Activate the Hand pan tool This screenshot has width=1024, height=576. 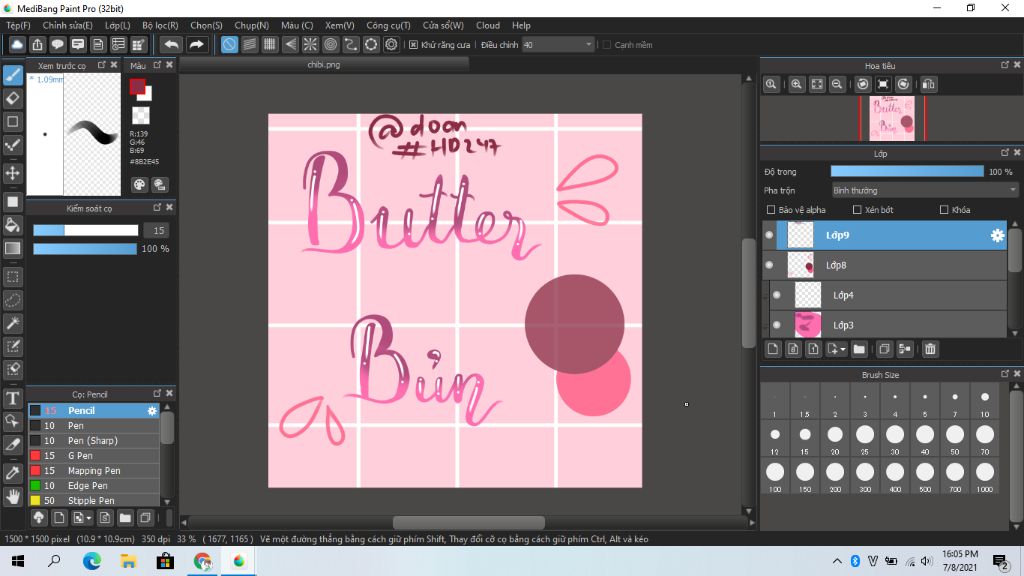[x=13, y=496]
